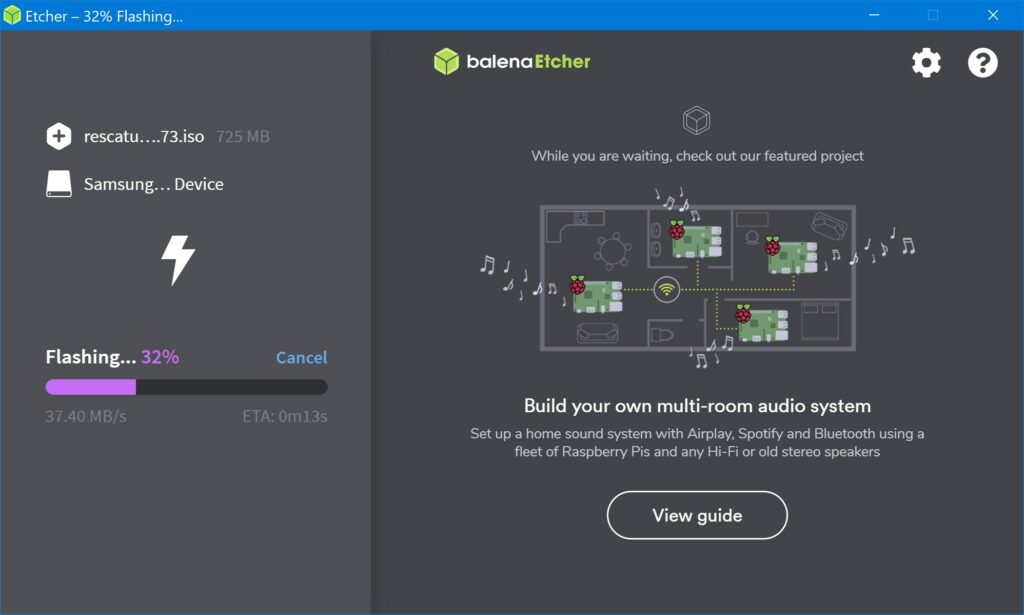
Task: Click 'Build your own multi-room audio system' heading
Action: [697, 406]
